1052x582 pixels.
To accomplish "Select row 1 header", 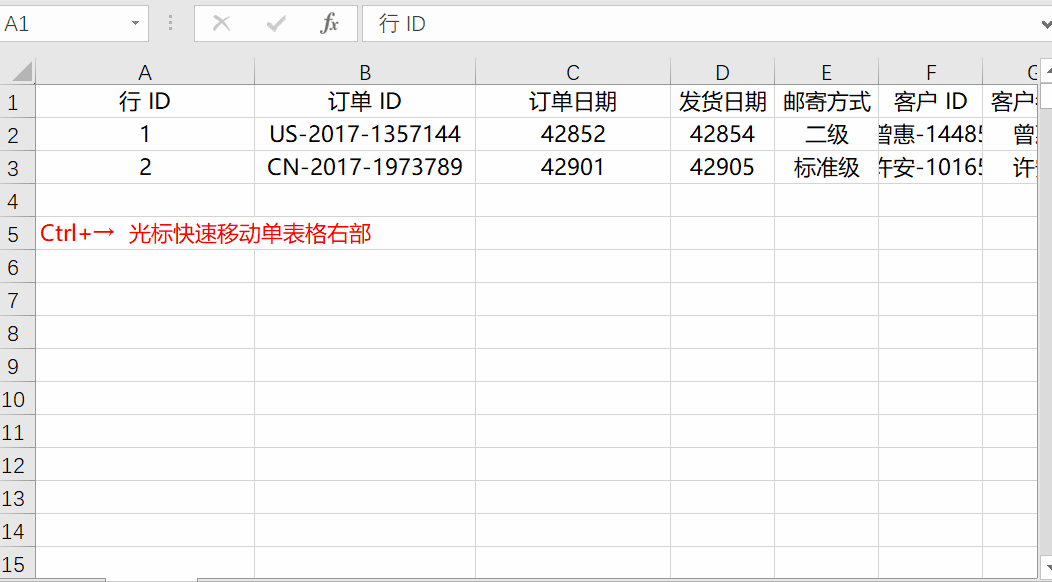I will point(17,101).
